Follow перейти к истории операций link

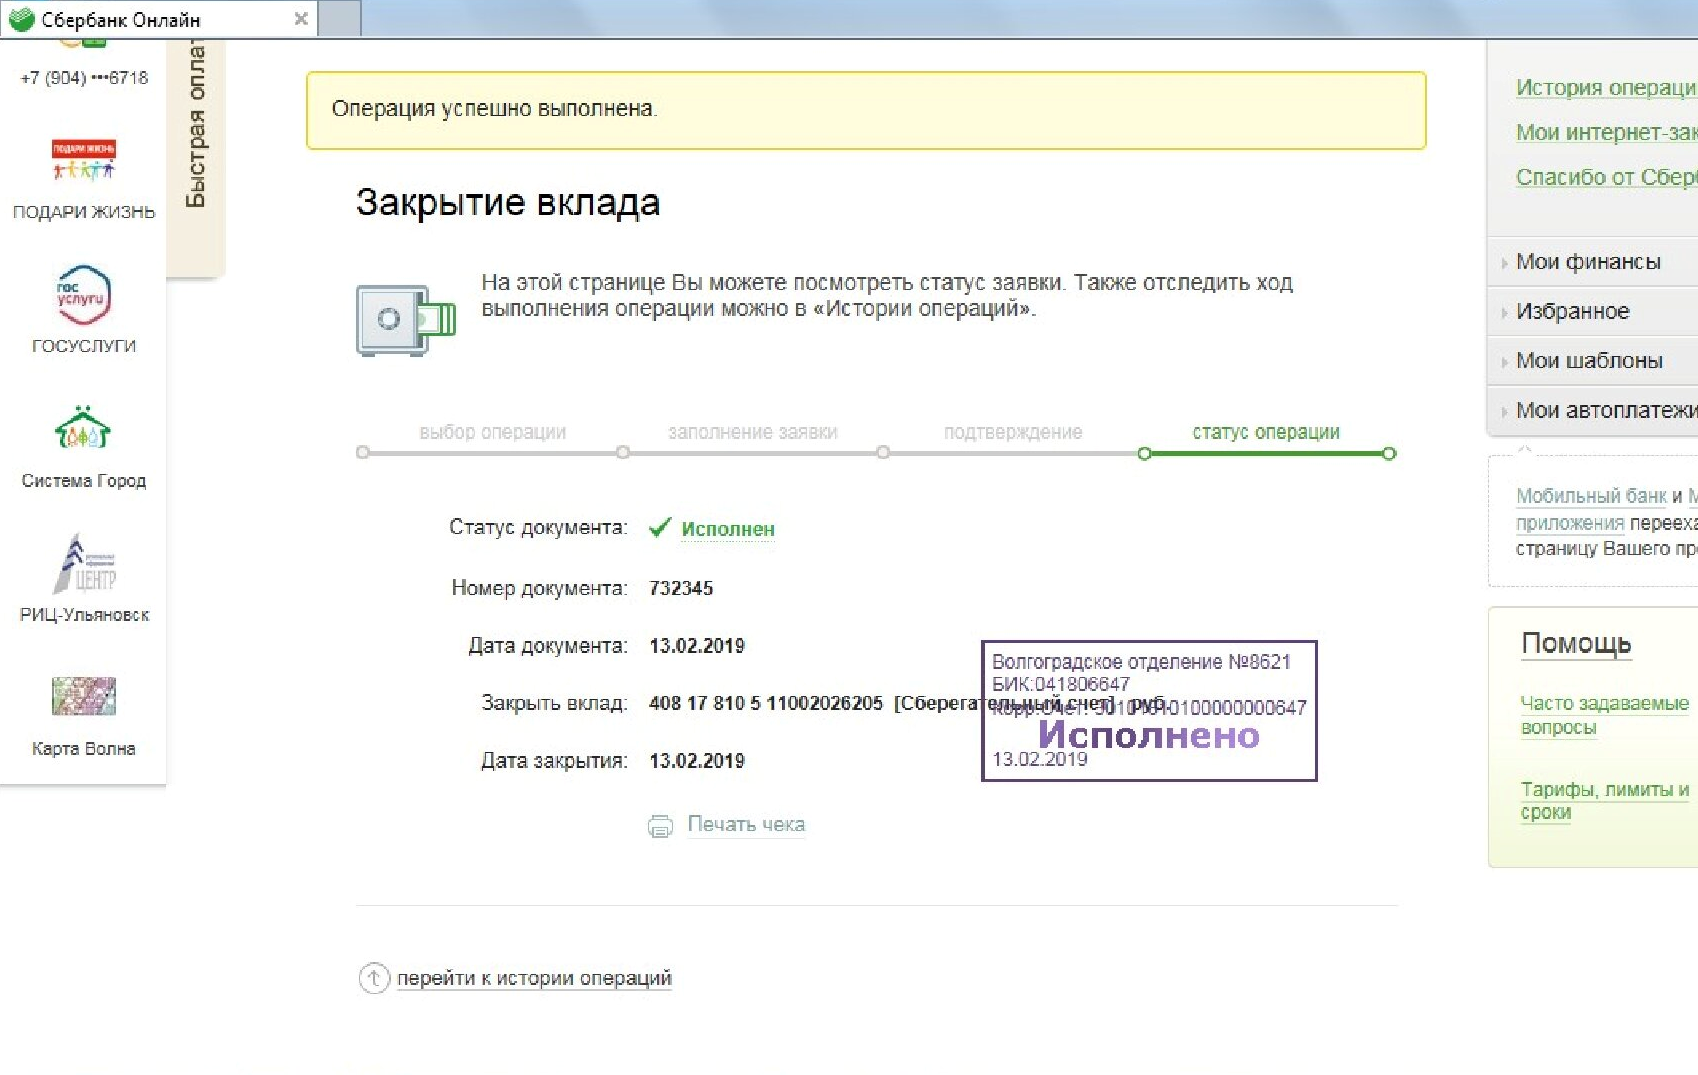click(x=534, y=978)
